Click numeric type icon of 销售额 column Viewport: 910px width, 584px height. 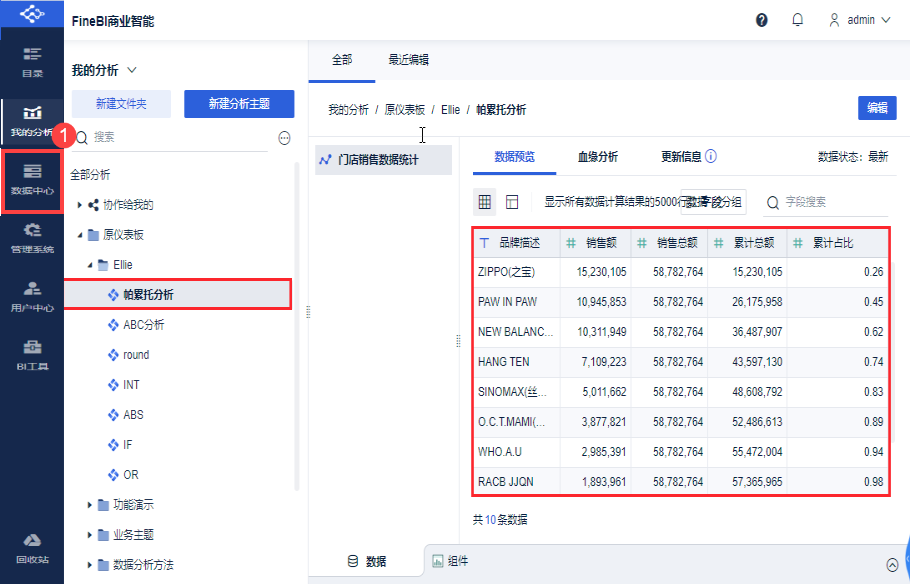(x=571, y=243)
